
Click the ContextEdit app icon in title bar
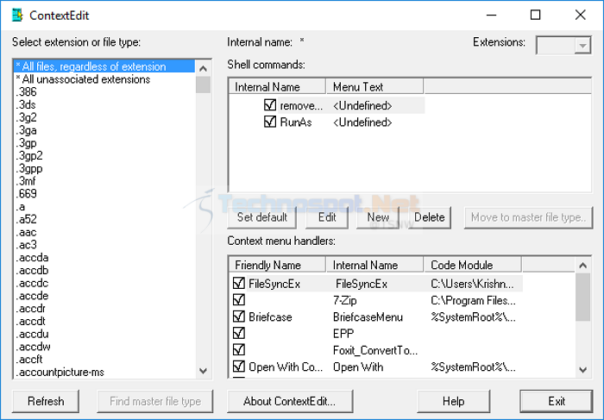(17, 15)
